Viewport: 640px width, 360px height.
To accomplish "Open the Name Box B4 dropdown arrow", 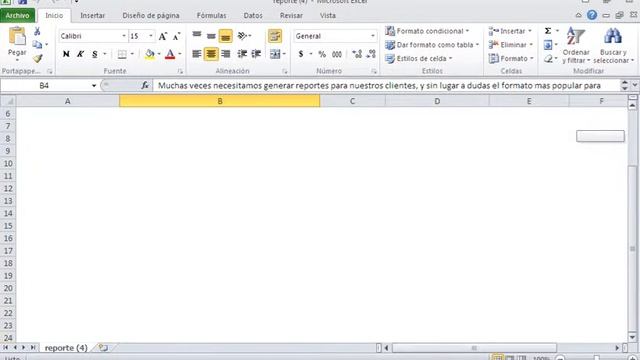I will click(94, 85).
